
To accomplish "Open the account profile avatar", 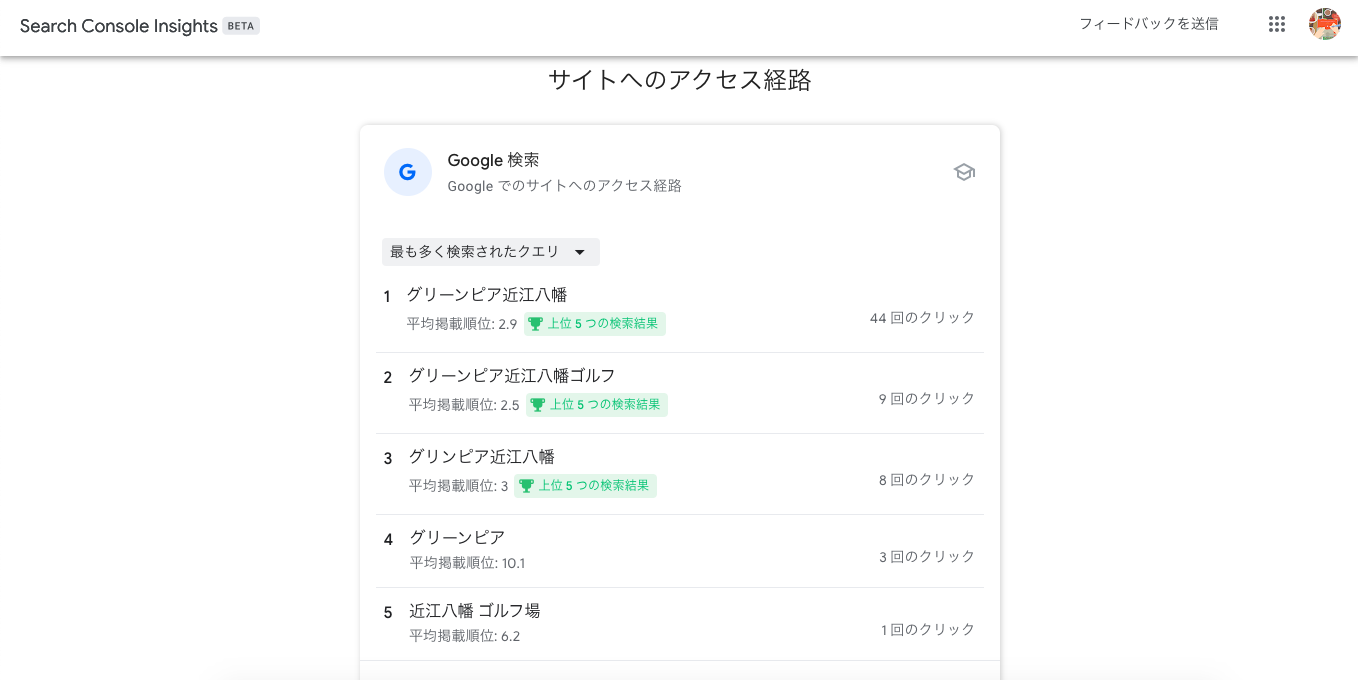I will (x=1325, y=24).
